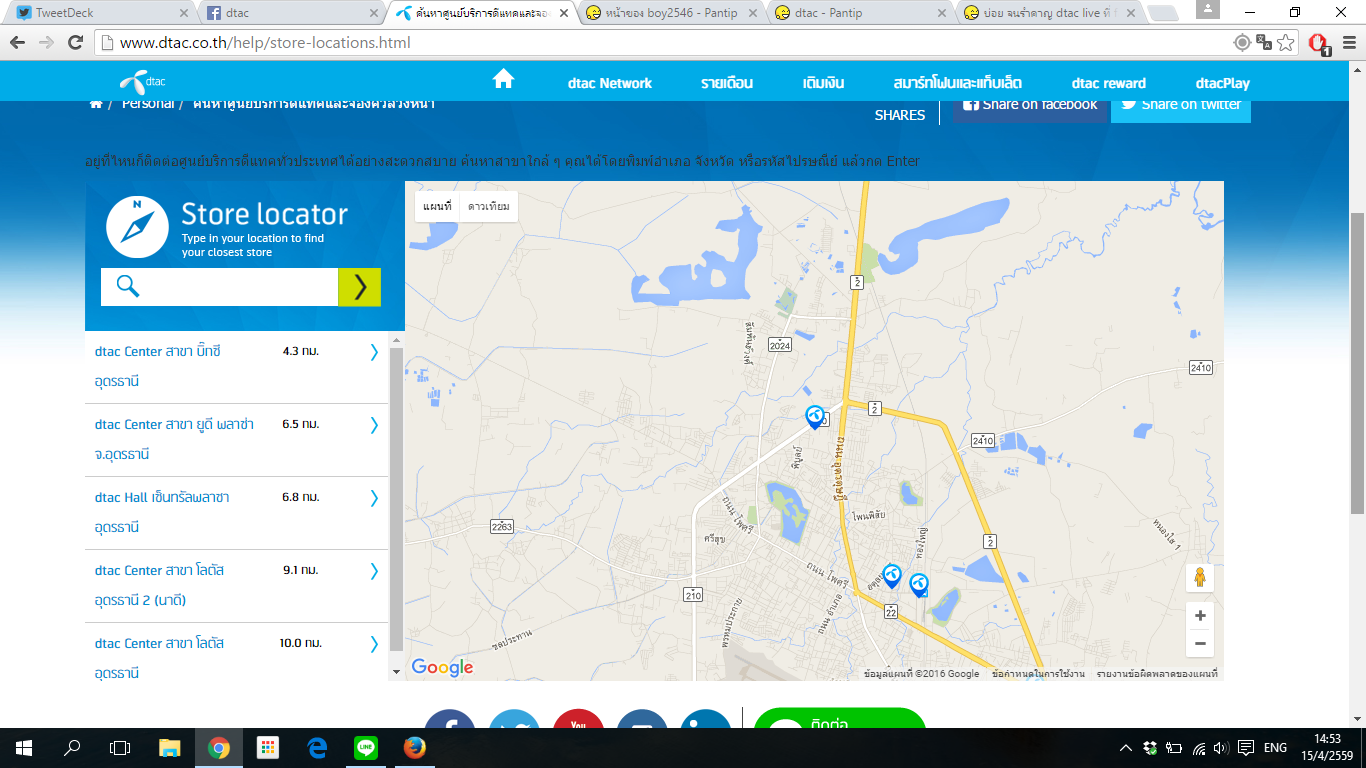Submit the store search with the arrow button
Viewport: 1366px width, 768px height.
(x=359, y=287)
